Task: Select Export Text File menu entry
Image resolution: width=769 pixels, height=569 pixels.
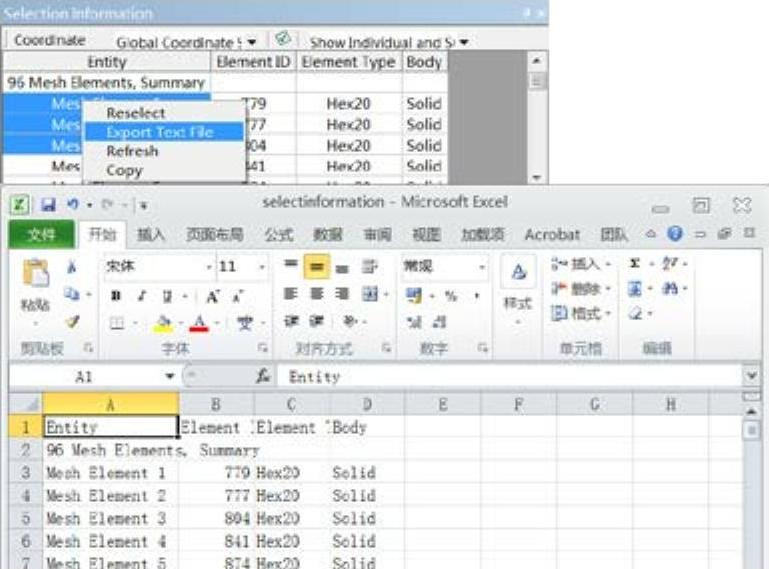Action: point(164,132)
